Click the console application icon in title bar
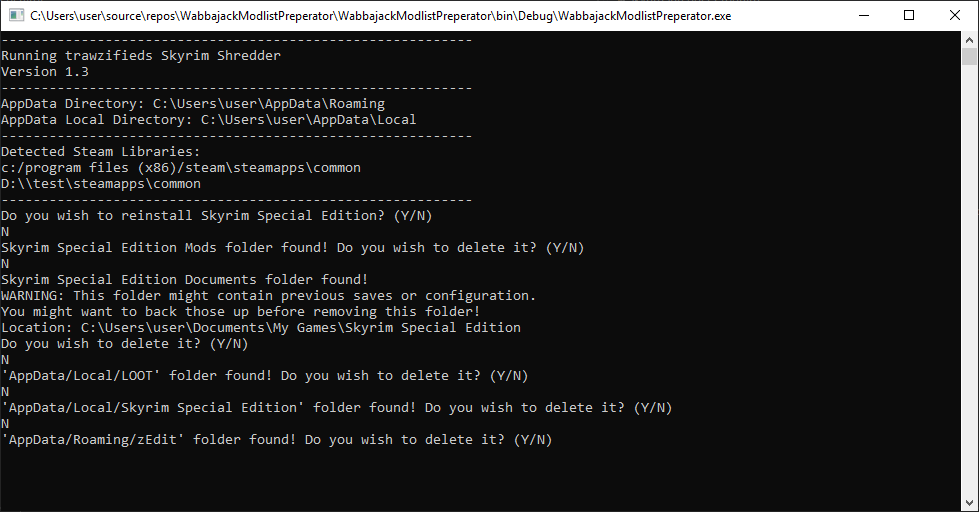Screen dimensions: 979x512 coord(16,16)
